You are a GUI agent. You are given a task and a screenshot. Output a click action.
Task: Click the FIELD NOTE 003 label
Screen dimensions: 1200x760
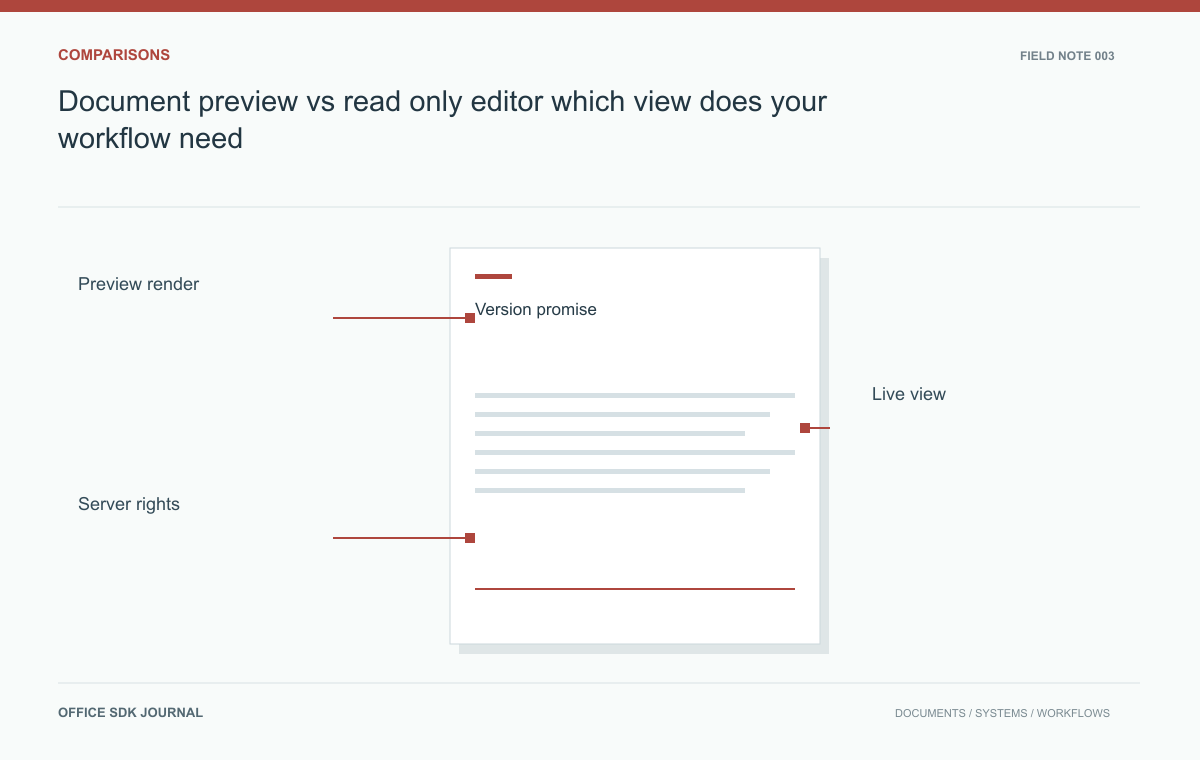click(1067, 56)
